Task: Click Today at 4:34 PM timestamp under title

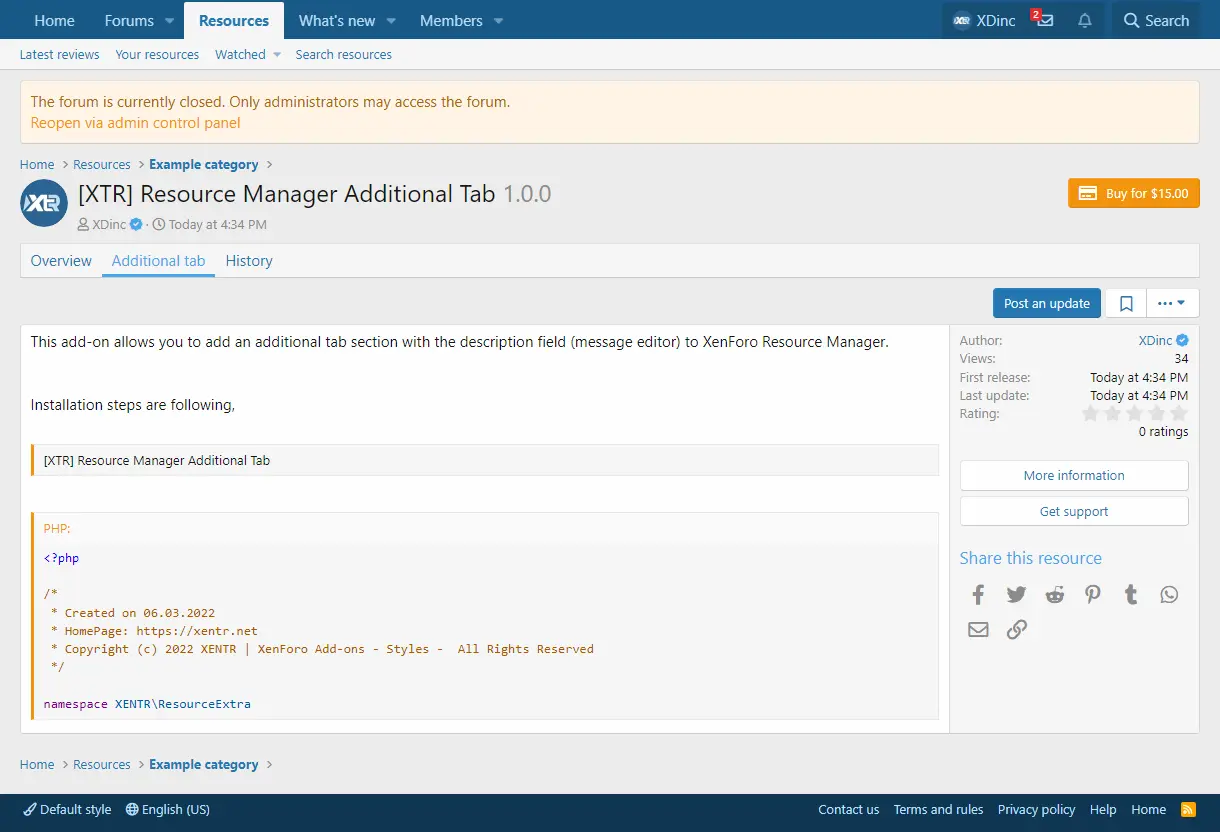Action: [x=217, y=225]
